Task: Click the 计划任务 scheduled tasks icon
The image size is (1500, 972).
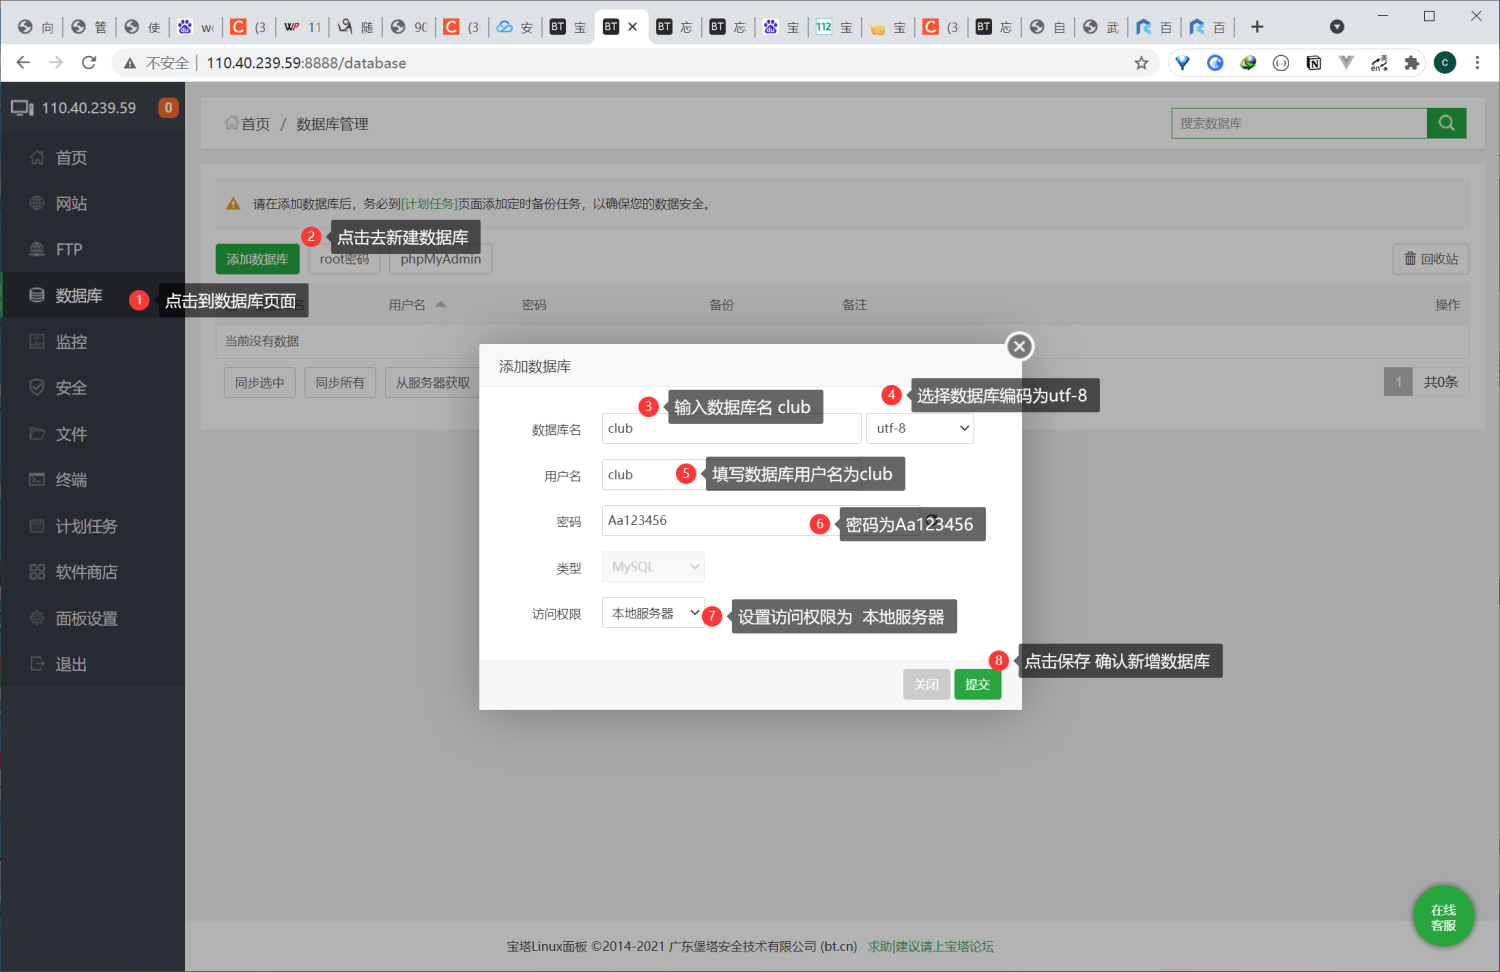Action: [x=37, y=526]
